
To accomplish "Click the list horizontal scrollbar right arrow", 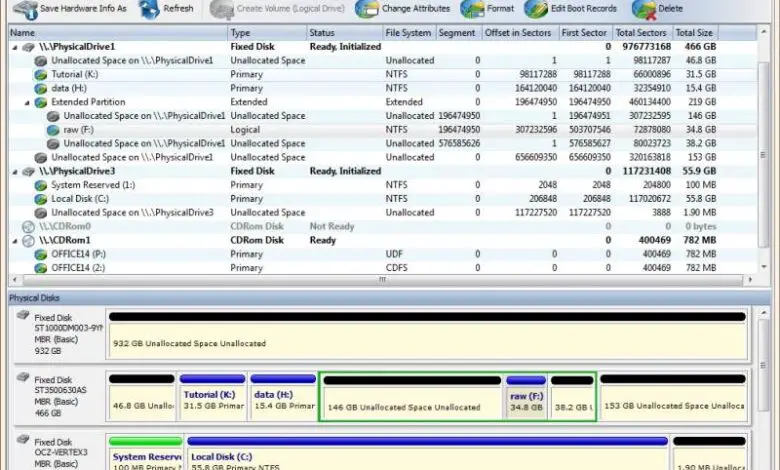I will [750, 280].
